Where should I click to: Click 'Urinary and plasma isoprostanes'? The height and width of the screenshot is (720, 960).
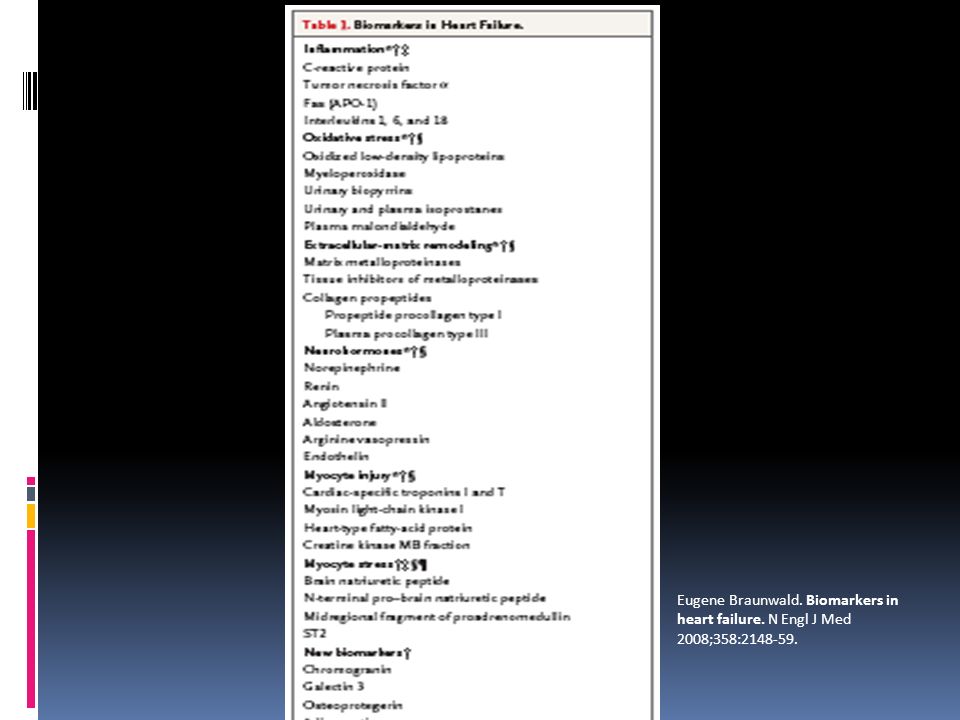[x=403, y=209]
